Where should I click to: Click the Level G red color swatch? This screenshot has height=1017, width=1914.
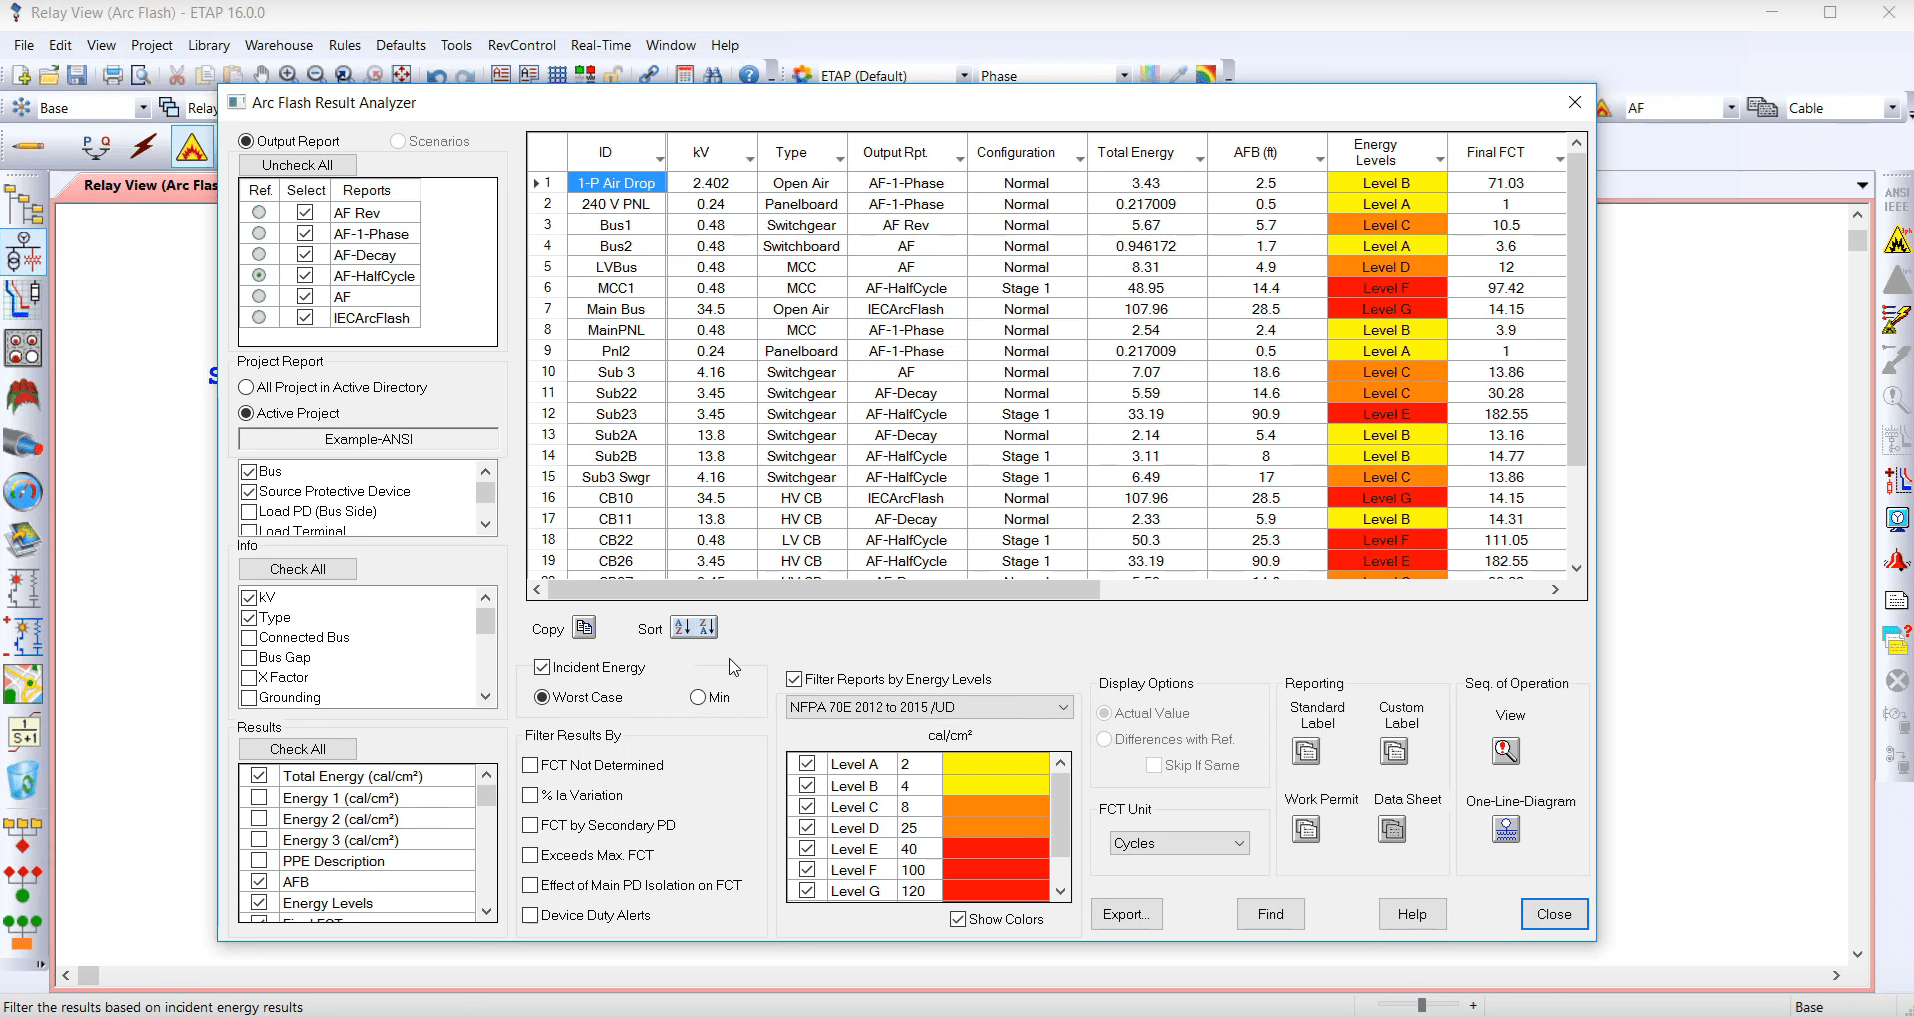[996, 891]
